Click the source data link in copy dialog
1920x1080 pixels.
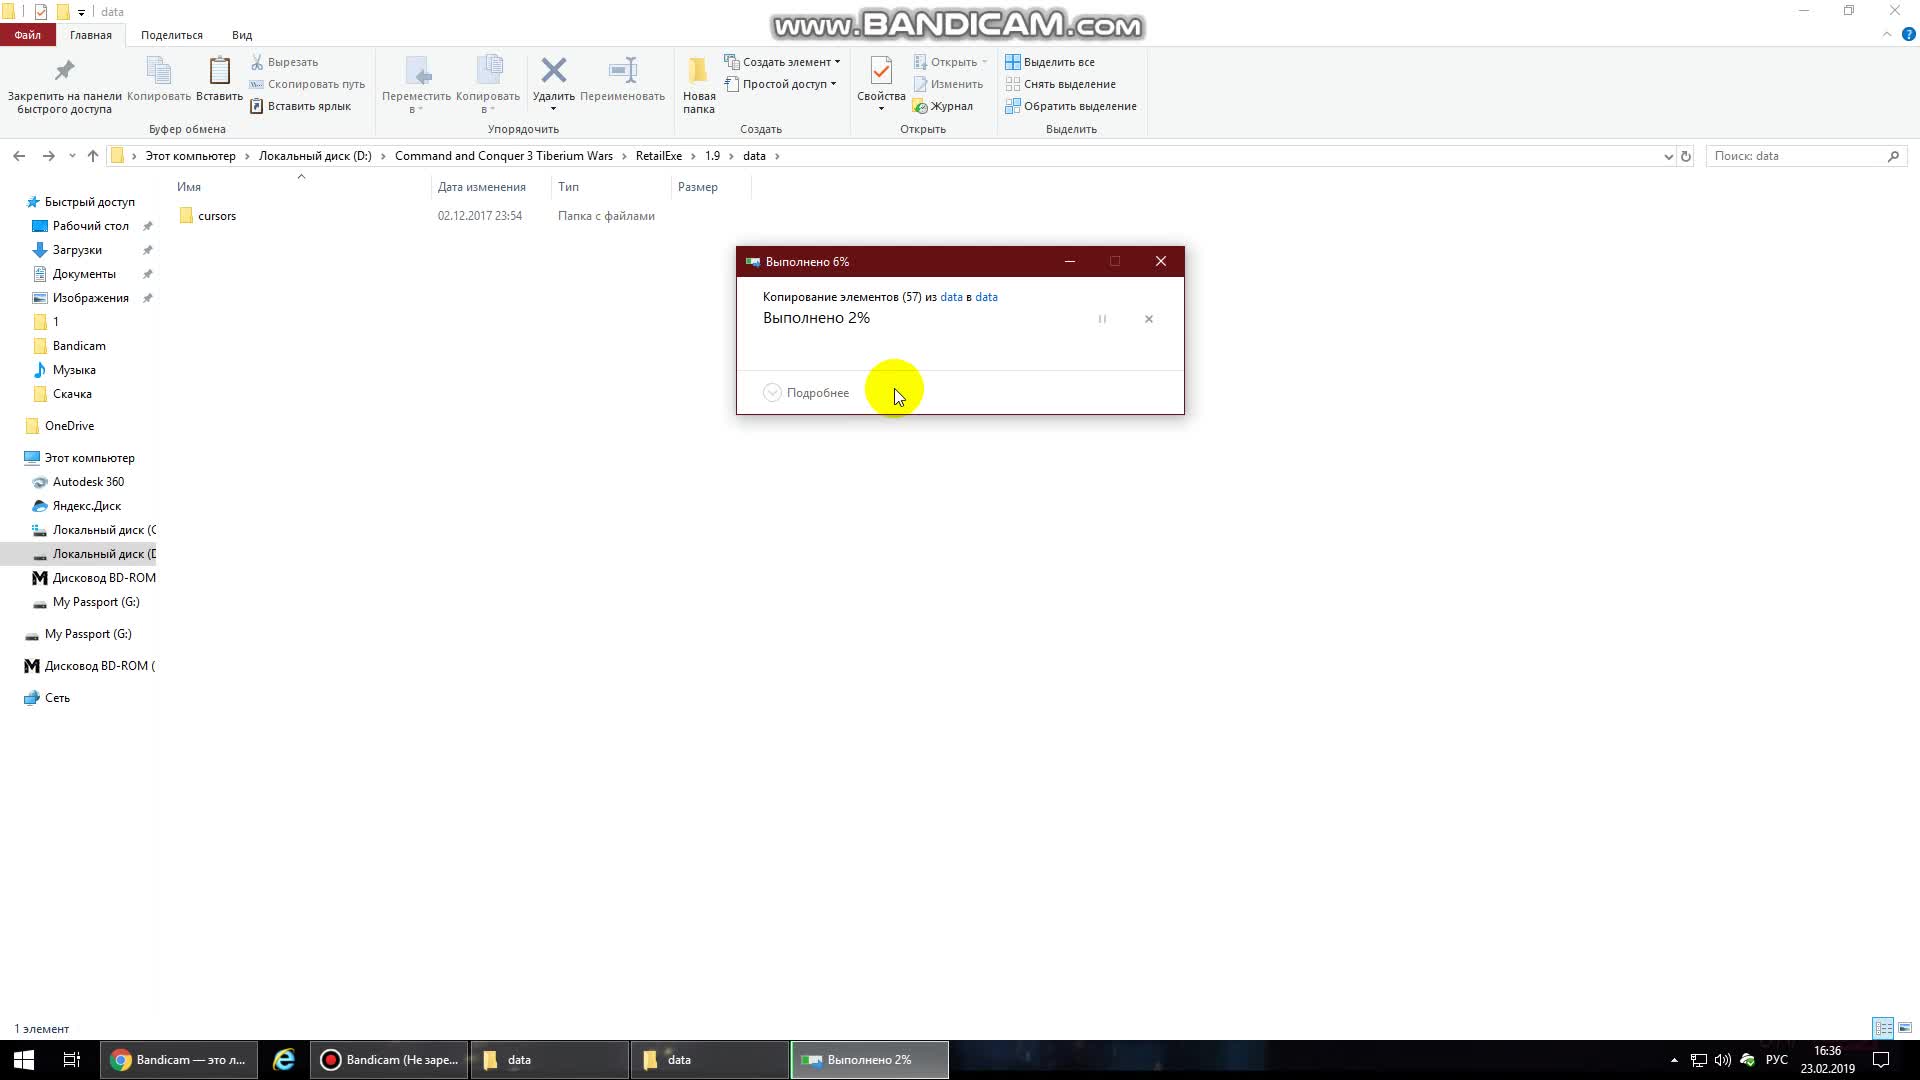point(951,297)
